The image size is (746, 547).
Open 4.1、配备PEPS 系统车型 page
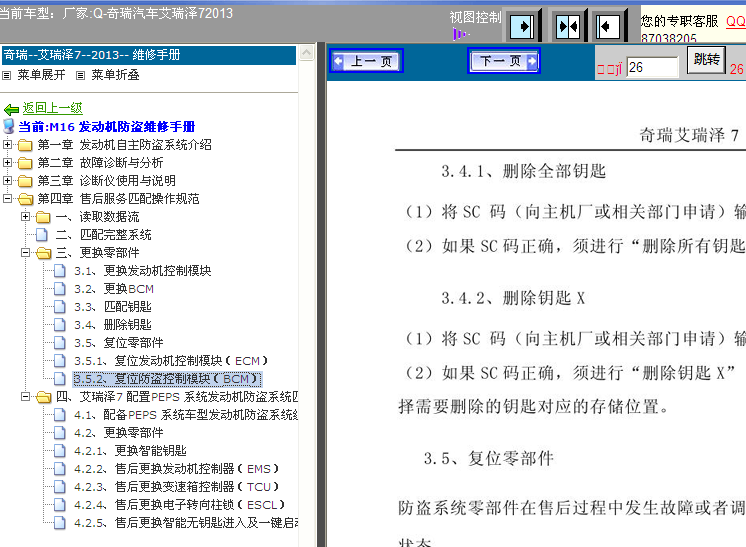pos(186,415)
